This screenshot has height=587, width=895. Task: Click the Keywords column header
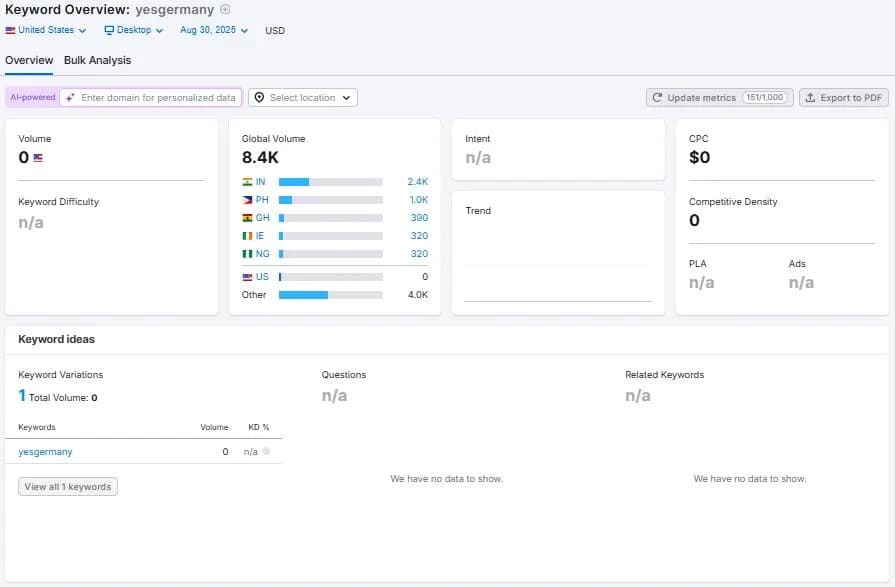pos(37,427)
